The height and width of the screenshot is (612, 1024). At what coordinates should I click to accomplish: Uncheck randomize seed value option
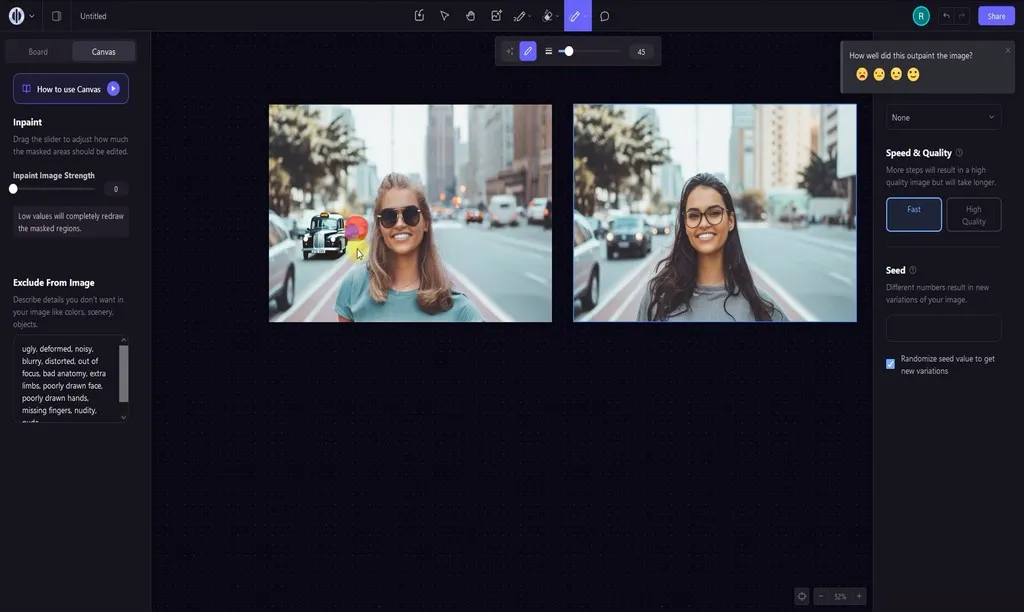889,363
